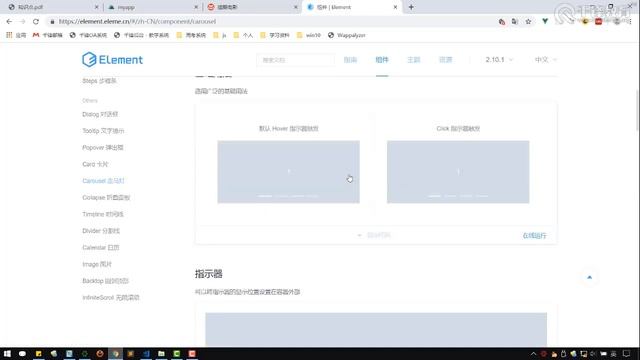Open Steps in the sidebar
Screen dimensions: 640x360
pyautogui.click(x=99, y=81)
